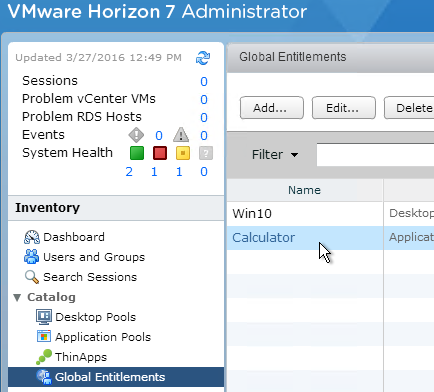Click the yellow health count 1
This screenshot has height=392, width=434.
click(x=179, y=172)
